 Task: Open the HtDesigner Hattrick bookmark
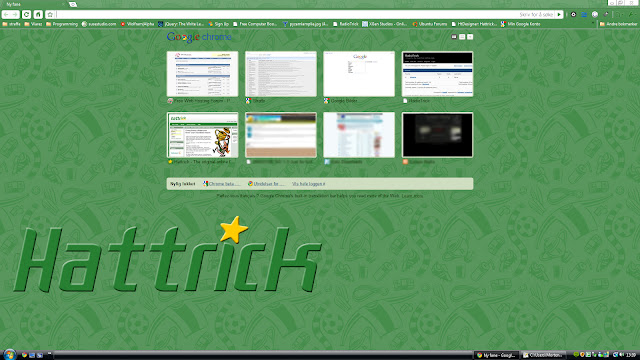474,24
